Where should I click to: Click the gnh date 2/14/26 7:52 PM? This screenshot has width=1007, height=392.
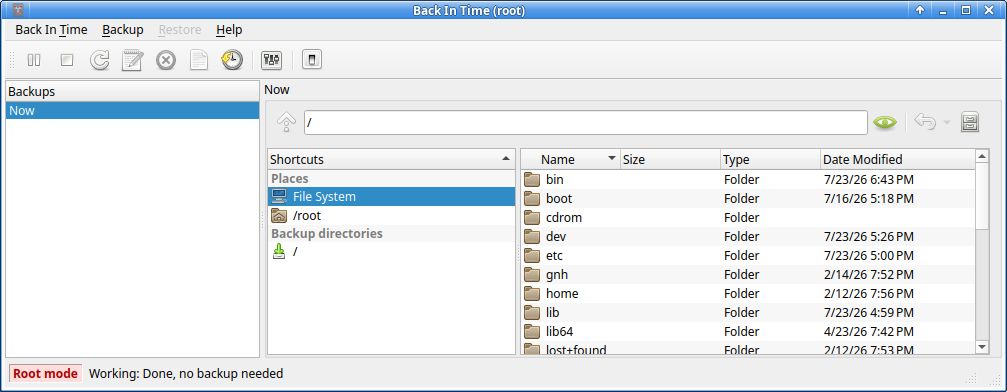tap(868, 274)
